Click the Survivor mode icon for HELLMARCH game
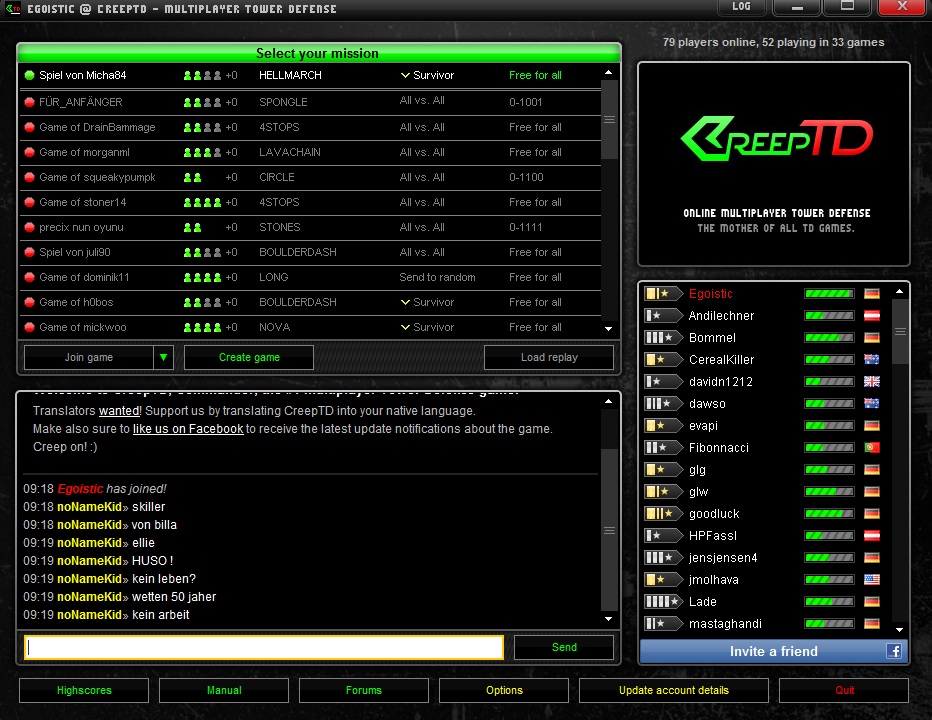The height and width of the screenshot is (720, 932). pyautogui.click(x=405, y=75)
